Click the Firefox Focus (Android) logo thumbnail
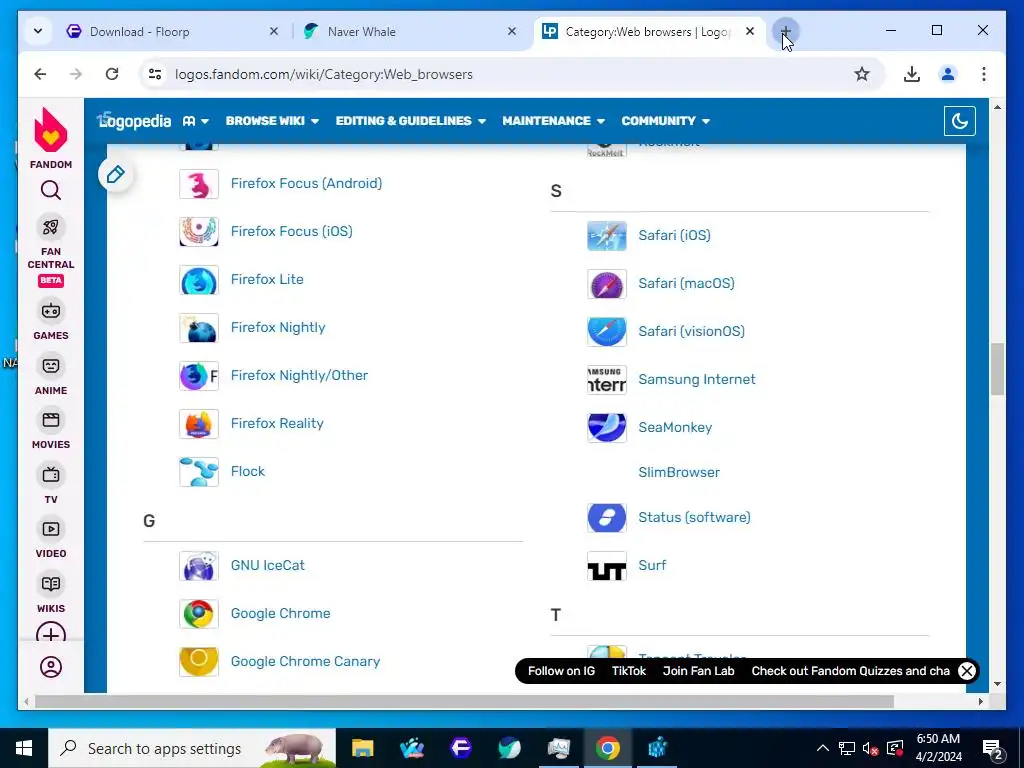Viewport: 1024px width, 768px height. point(199,184)
